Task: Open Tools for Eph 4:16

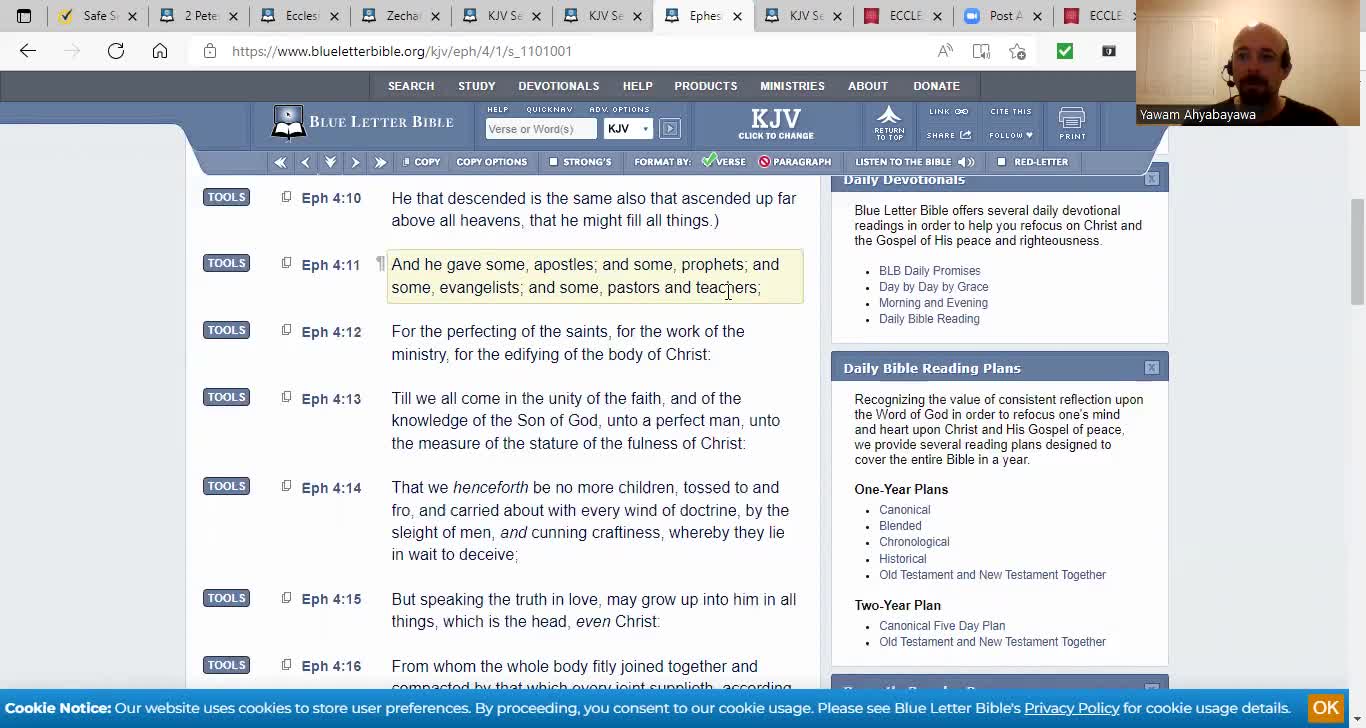Action: click(x=226, y=665)
